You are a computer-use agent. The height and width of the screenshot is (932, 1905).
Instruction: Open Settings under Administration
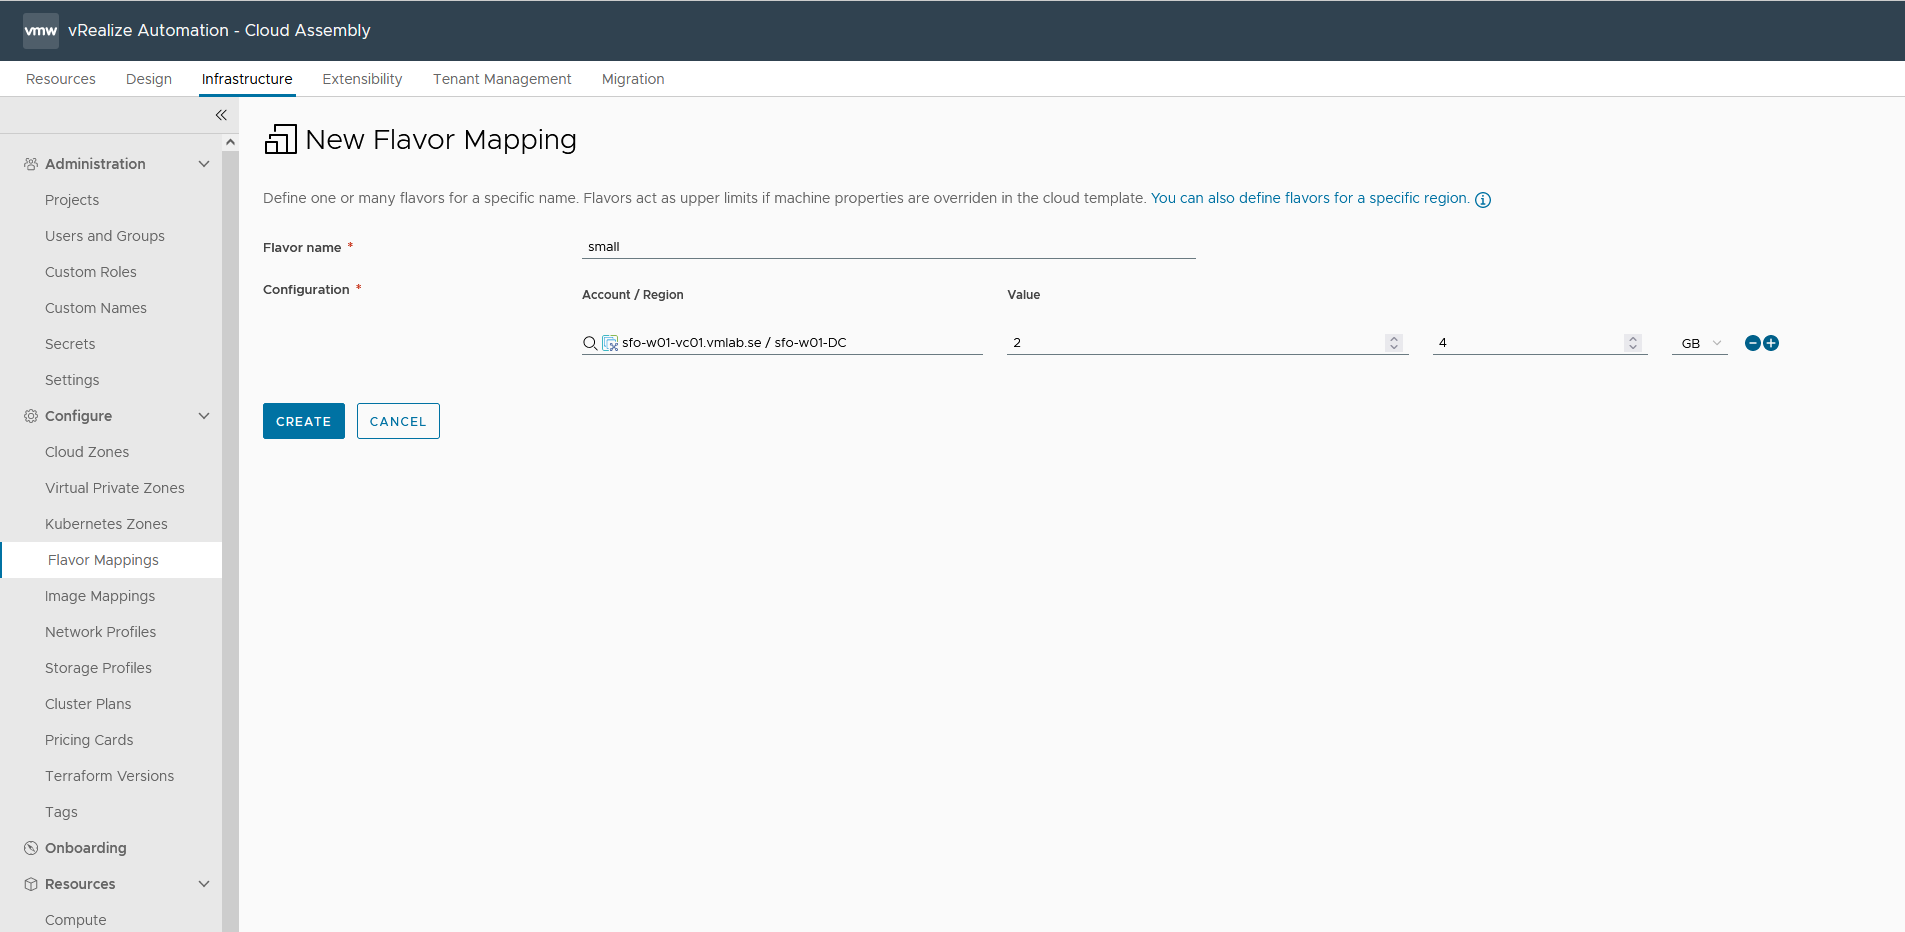pyautogui.click(x=72, y=380)
